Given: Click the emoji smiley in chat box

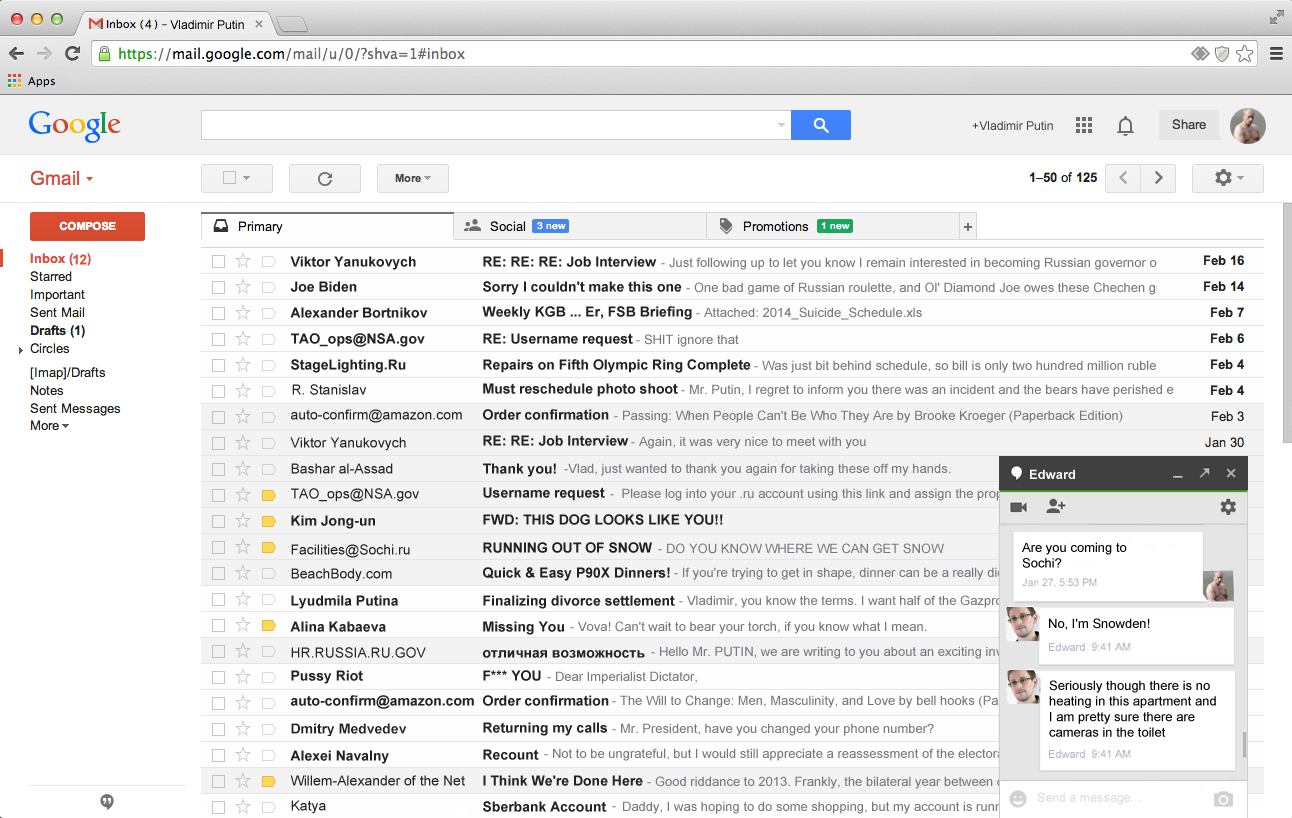Looking at the screenshot, I should [1018, 798].
